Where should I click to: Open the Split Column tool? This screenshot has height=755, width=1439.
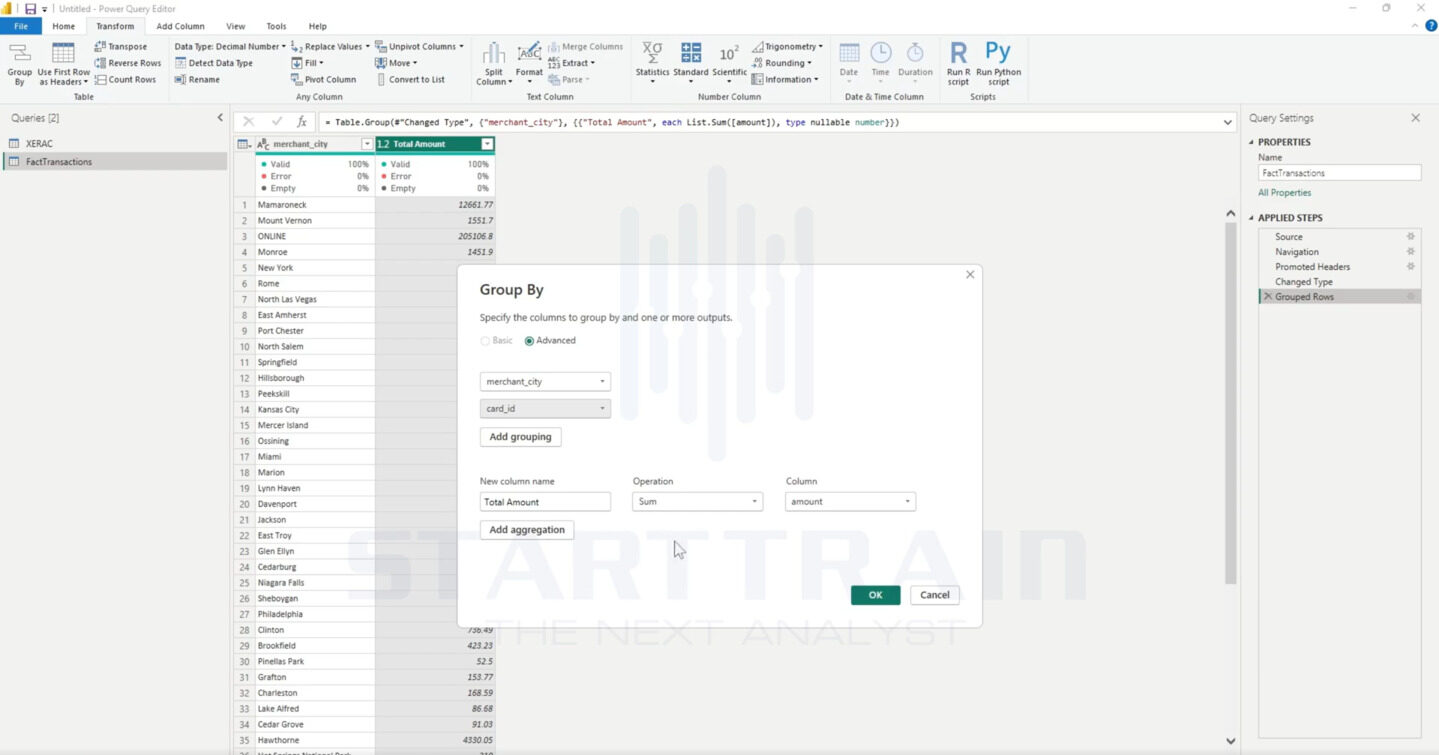[x=493, y=64]
